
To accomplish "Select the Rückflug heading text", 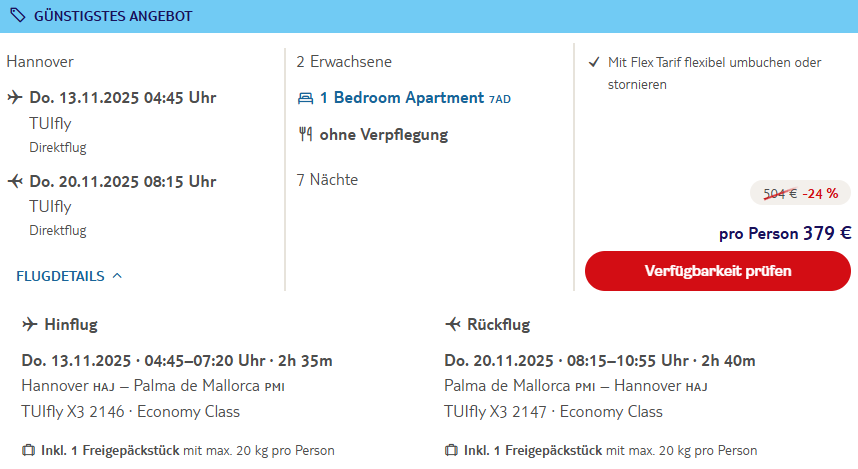I will [x=498, y=325].
